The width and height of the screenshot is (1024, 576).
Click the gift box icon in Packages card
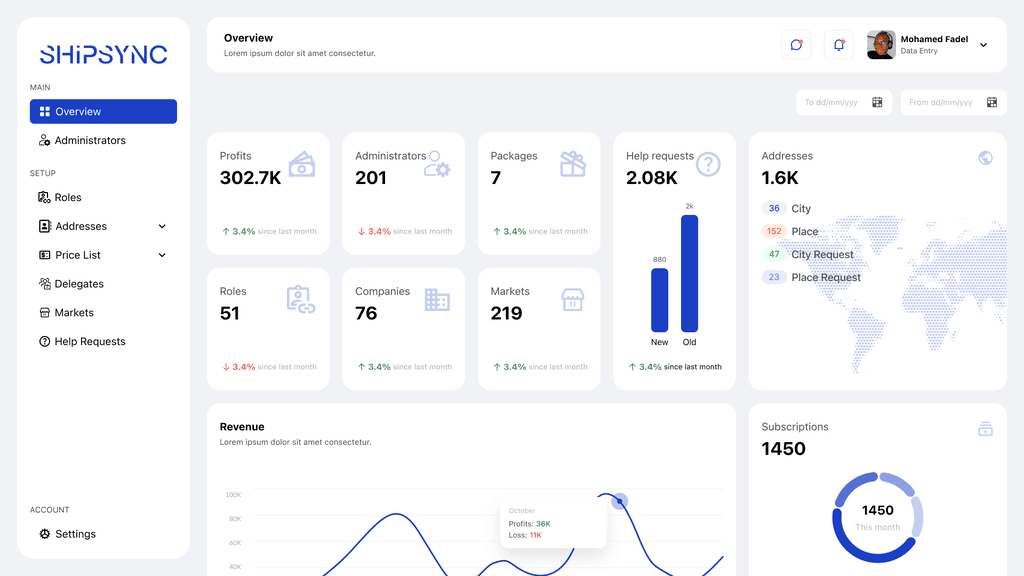point(572,164)
